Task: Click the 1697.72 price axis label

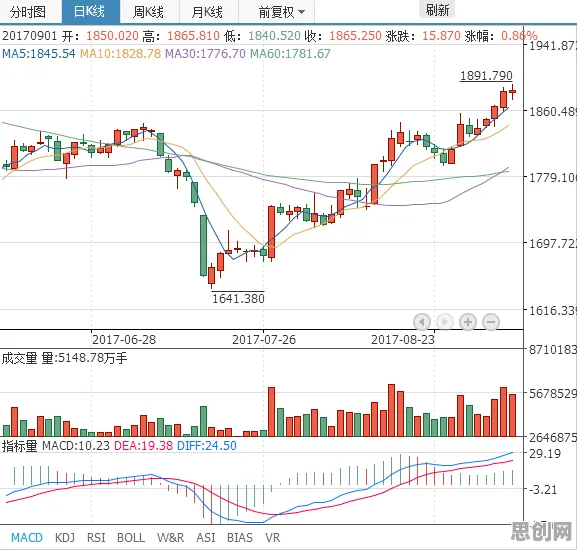Action: tap(553, 243)
